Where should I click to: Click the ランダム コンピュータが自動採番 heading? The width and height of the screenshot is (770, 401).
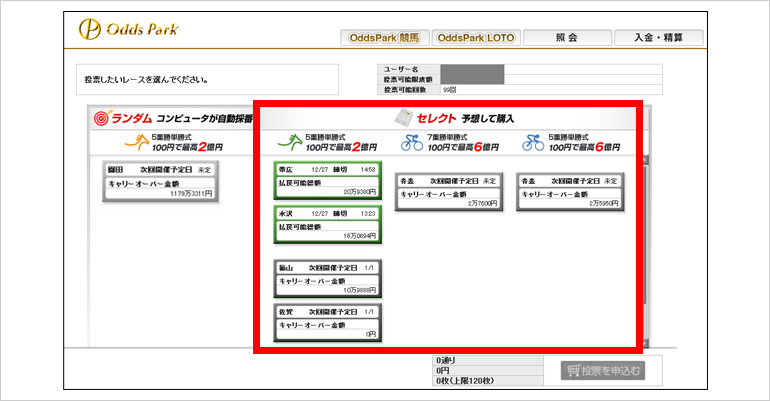click(x=182, y=118)
